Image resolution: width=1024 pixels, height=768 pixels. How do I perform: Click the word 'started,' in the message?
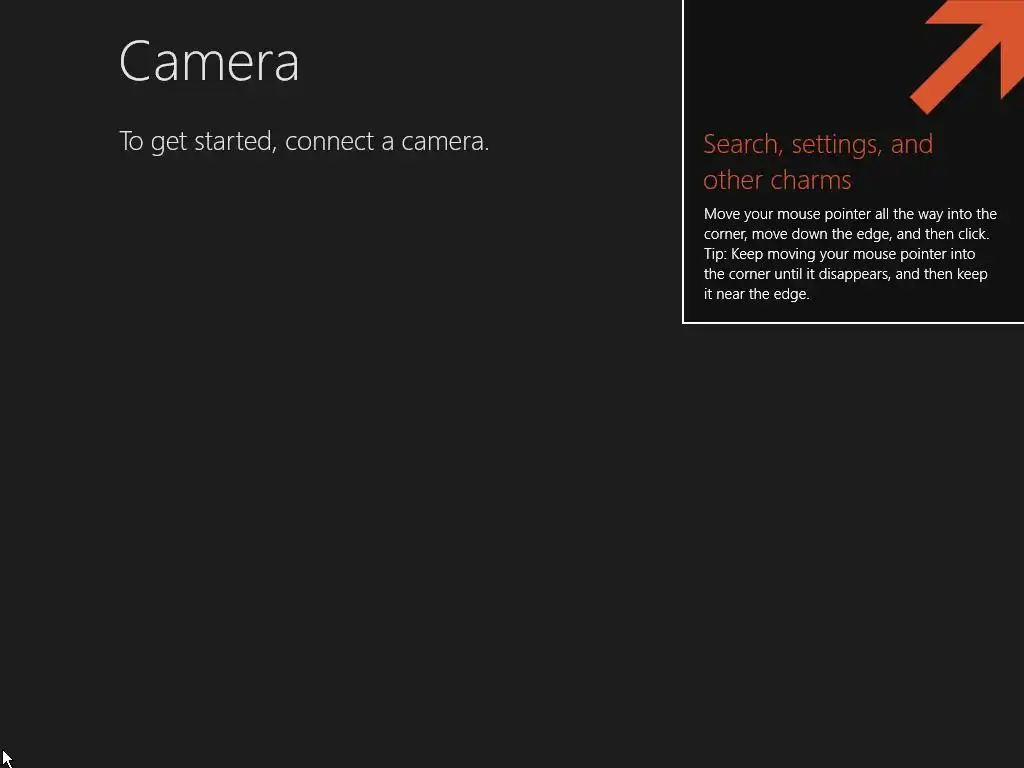click(235, 141)
